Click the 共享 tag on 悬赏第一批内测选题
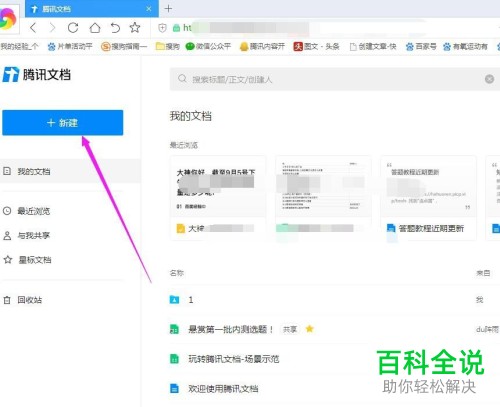This screenshot has height=407, width=500. click(290, 329)
